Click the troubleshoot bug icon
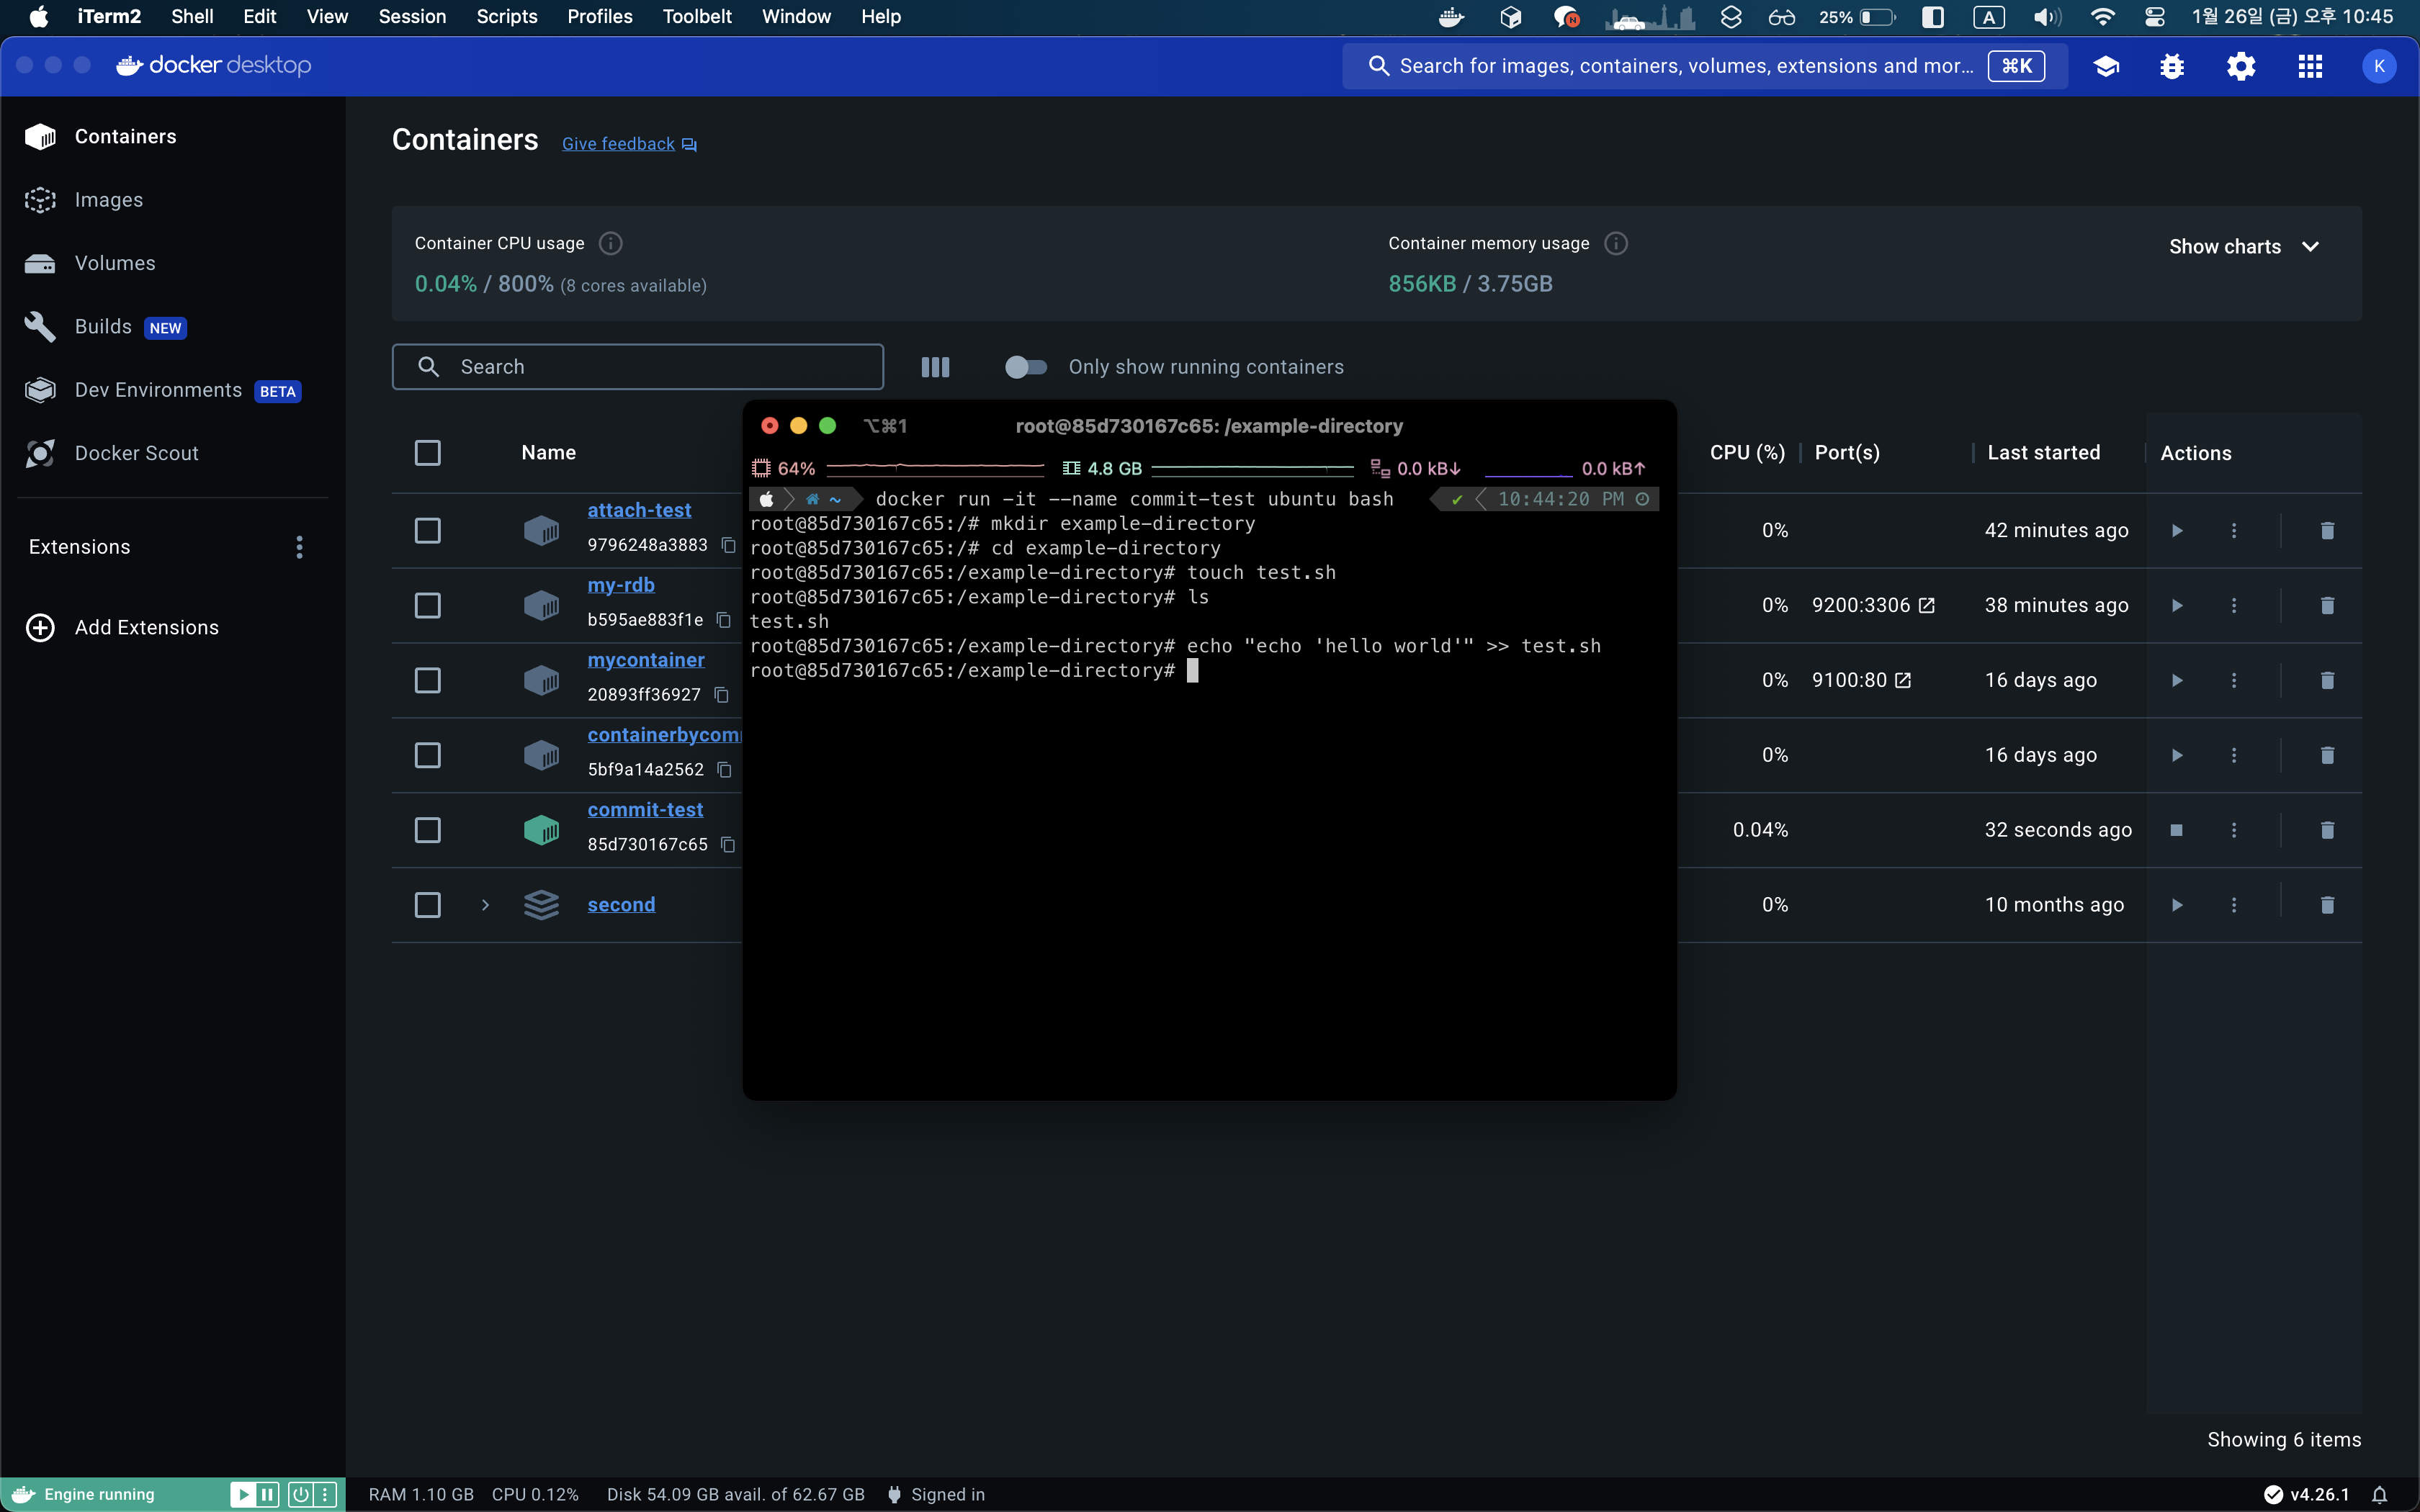 click(x=2171, y=66)
